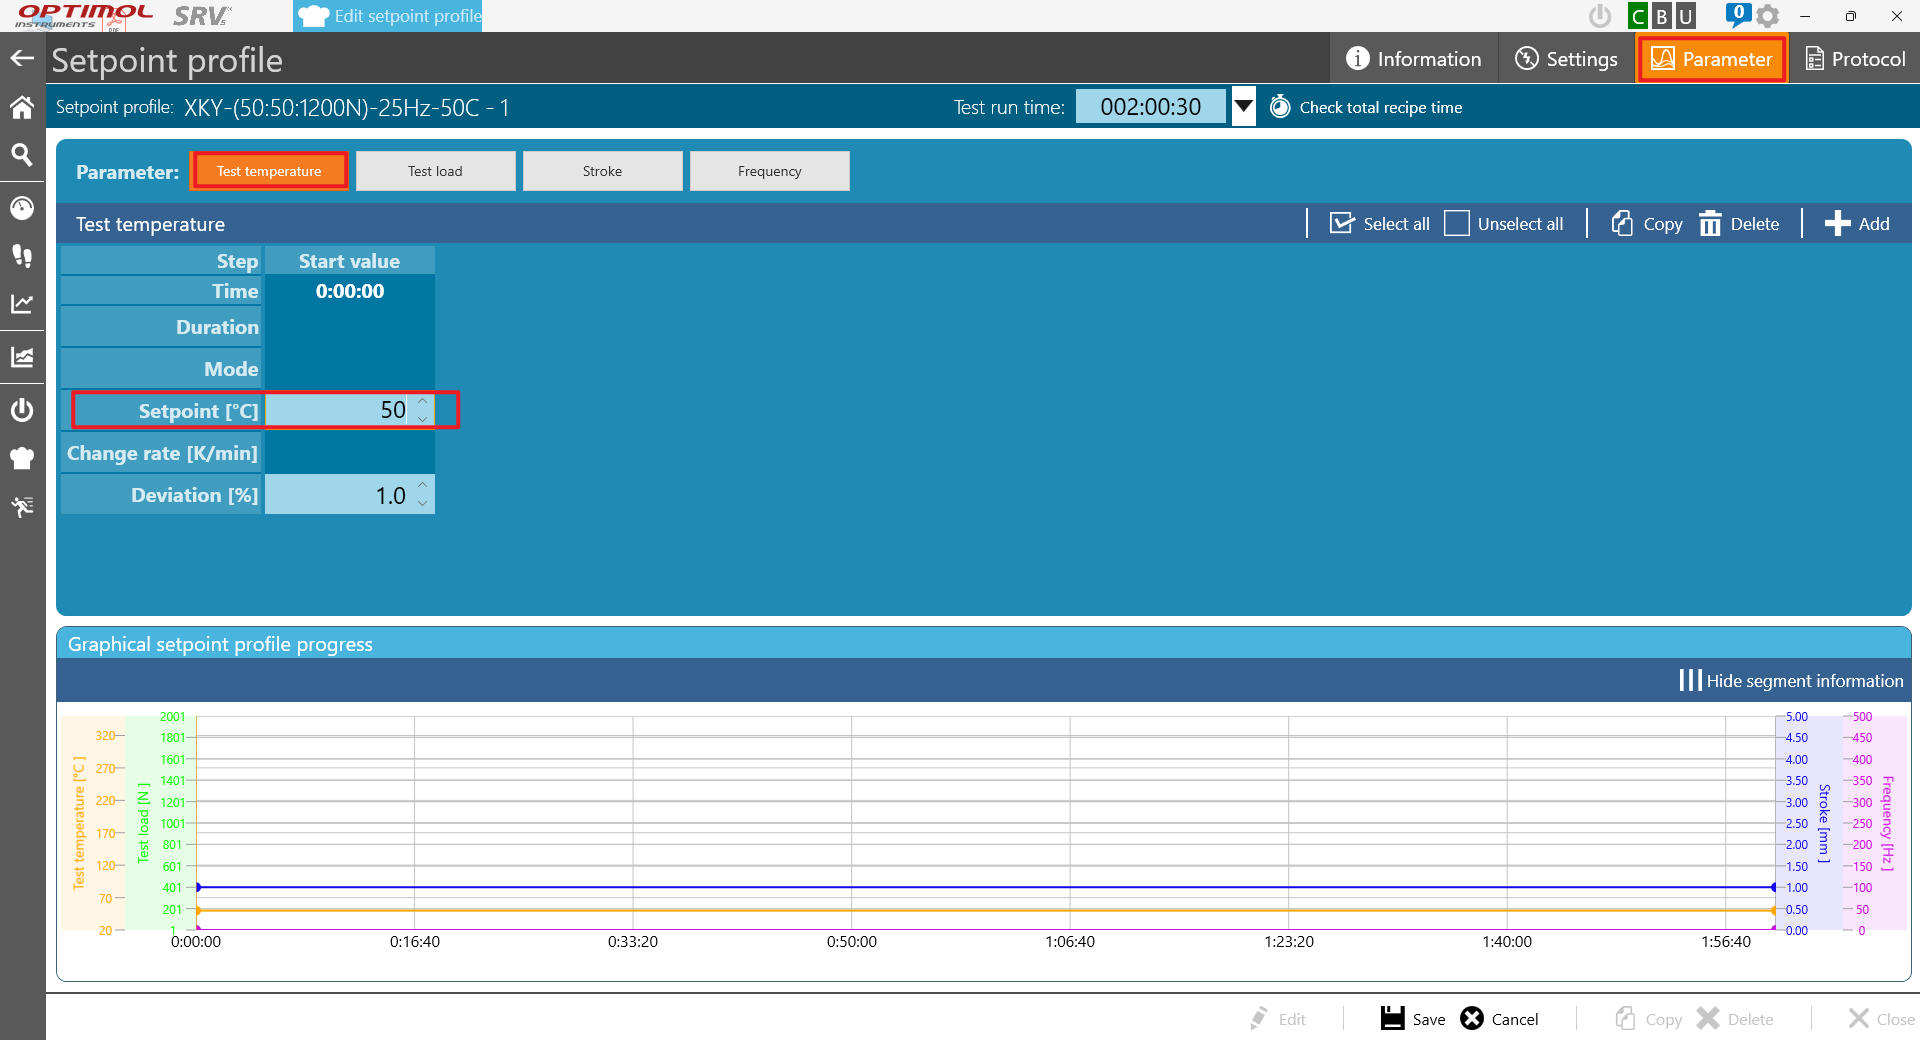Click the bottom Close button
The image size is (1920, 1040).
coord(1881,1018)
